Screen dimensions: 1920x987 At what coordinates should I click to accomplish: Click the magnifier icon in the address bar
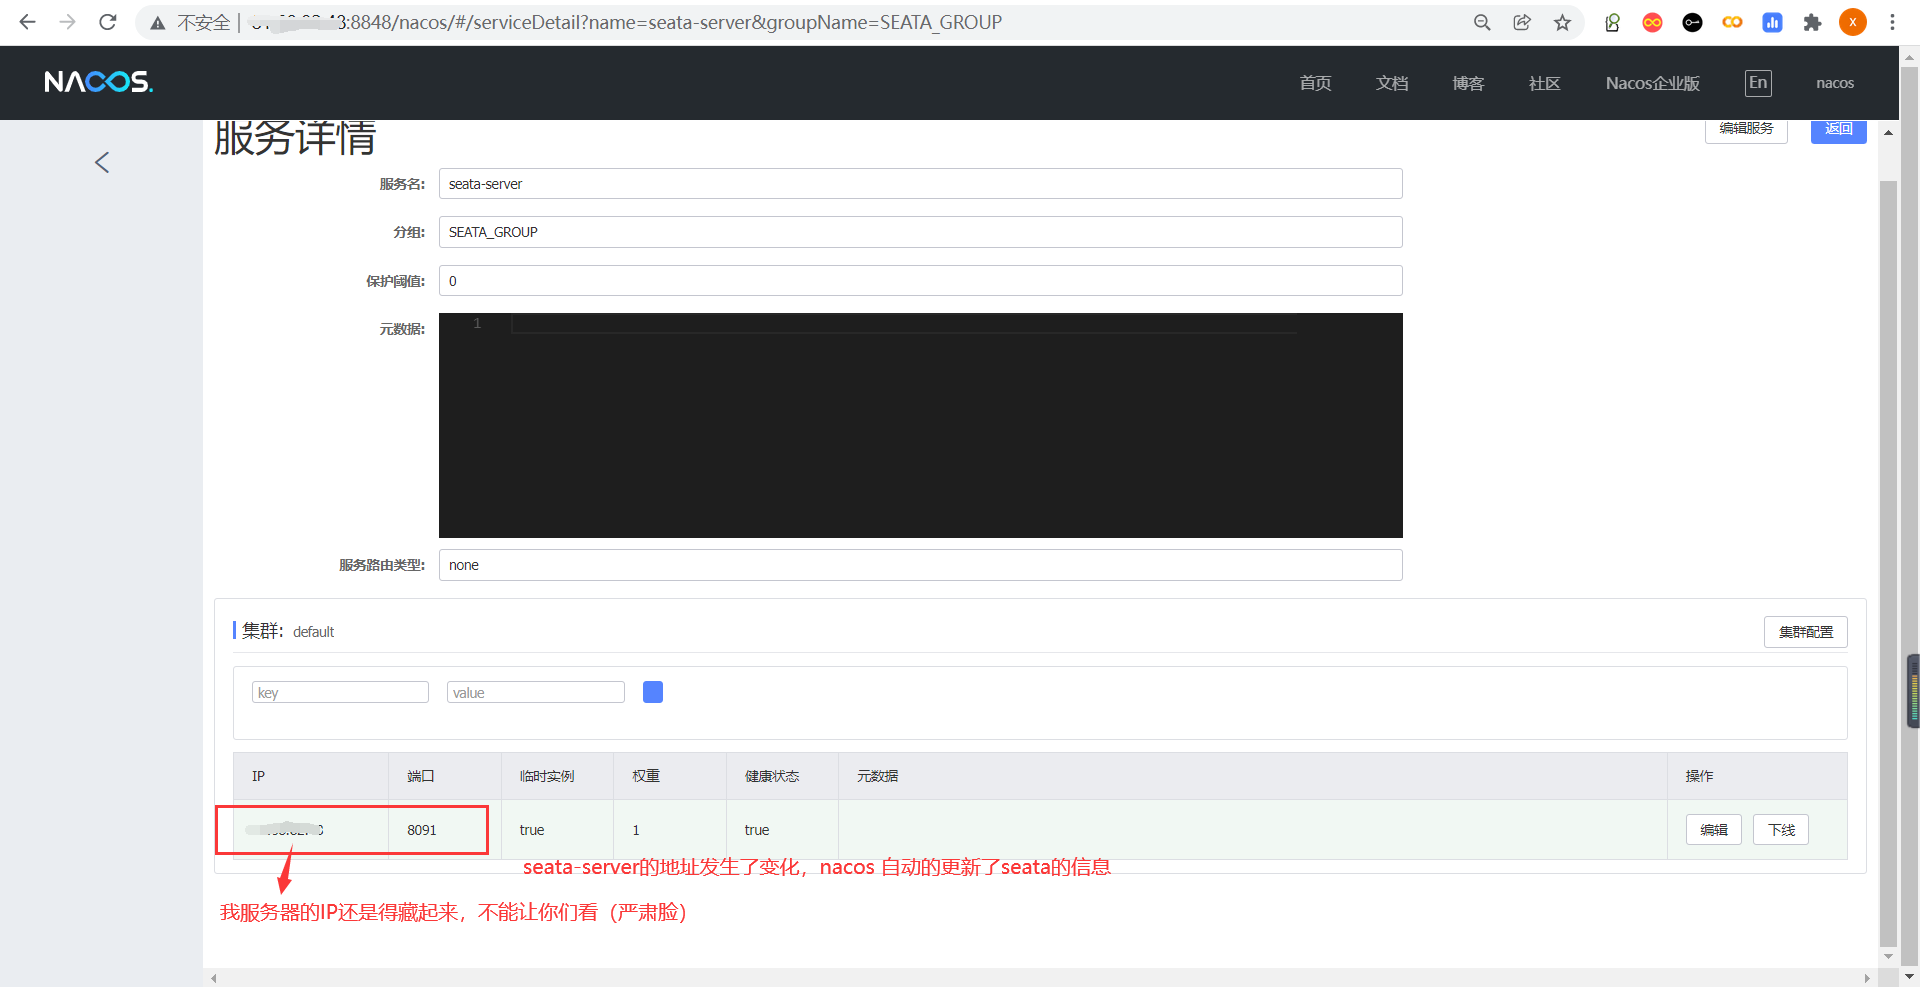click(x=1483, y=22)
